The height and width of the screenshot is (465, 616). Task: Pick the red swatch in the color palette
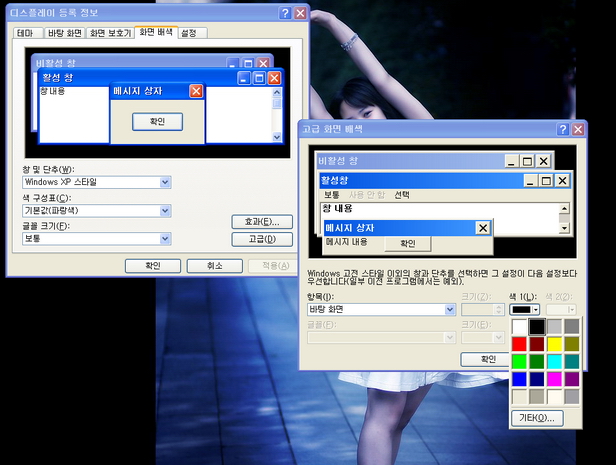tap(519, 344)
